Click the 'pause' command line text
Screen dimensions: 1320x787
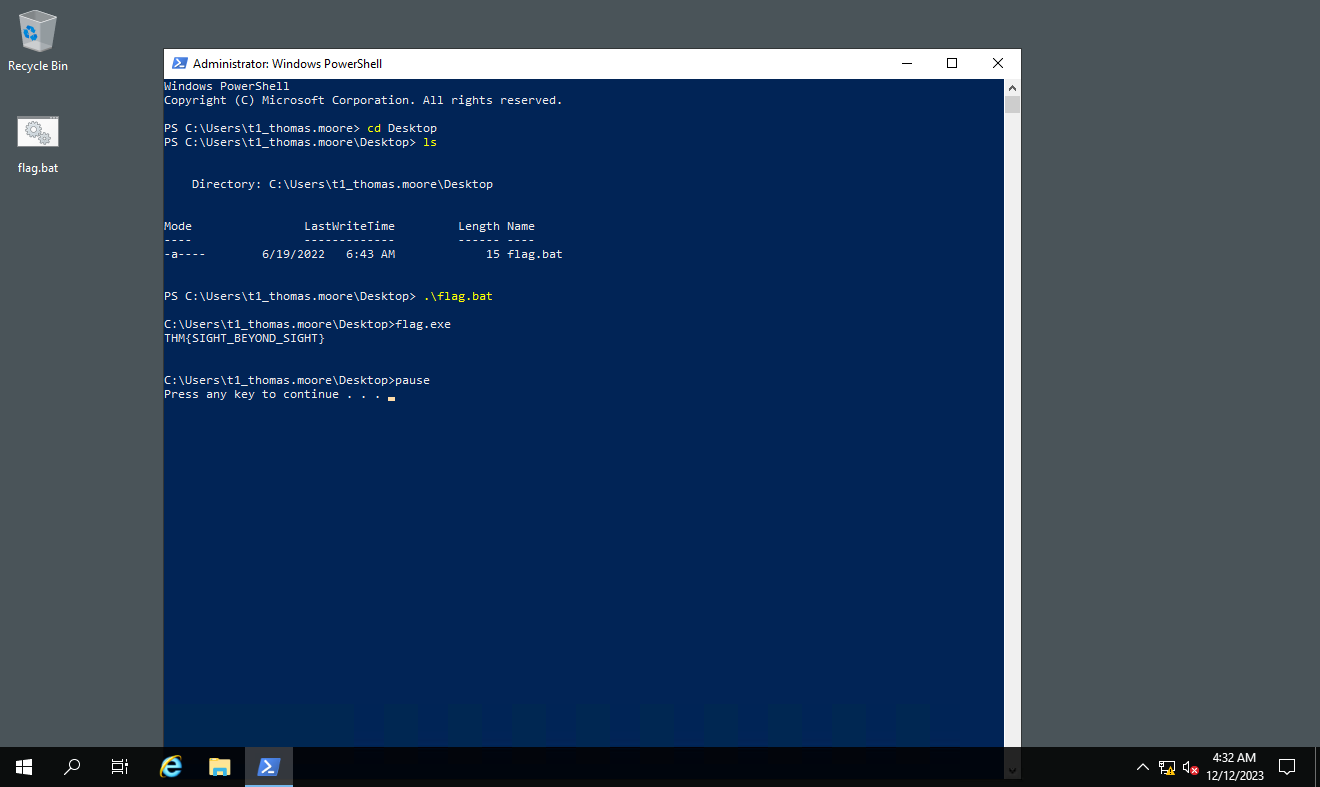click(412, 380)
